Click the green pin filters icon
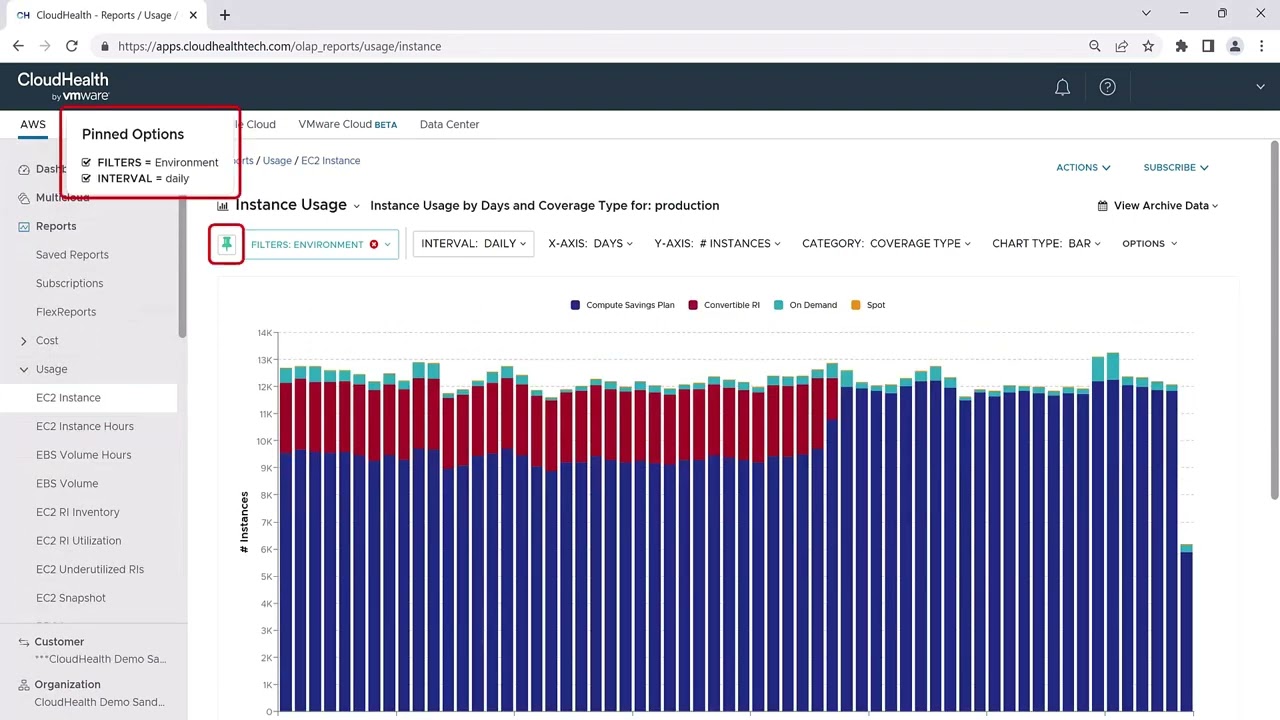The image size is (1280, 720). pyautogui.click(x=227, y=244)
